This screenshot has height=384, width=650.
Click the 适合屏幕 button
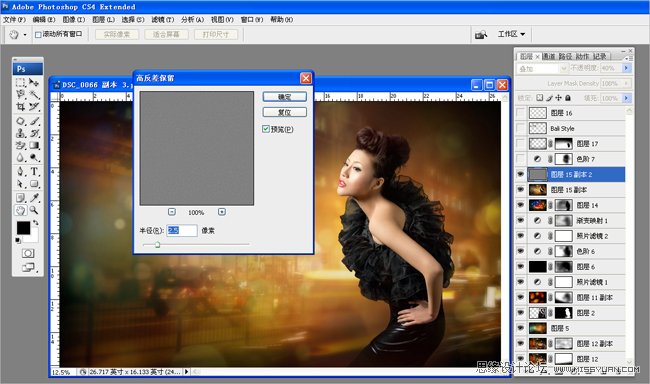coord(166,34)
